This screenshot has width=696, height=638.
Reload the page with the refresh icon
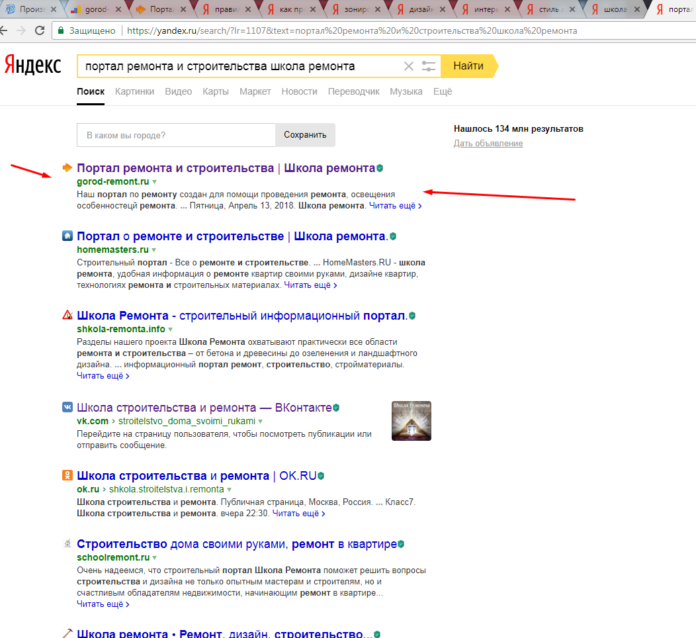tap(40, 31)
